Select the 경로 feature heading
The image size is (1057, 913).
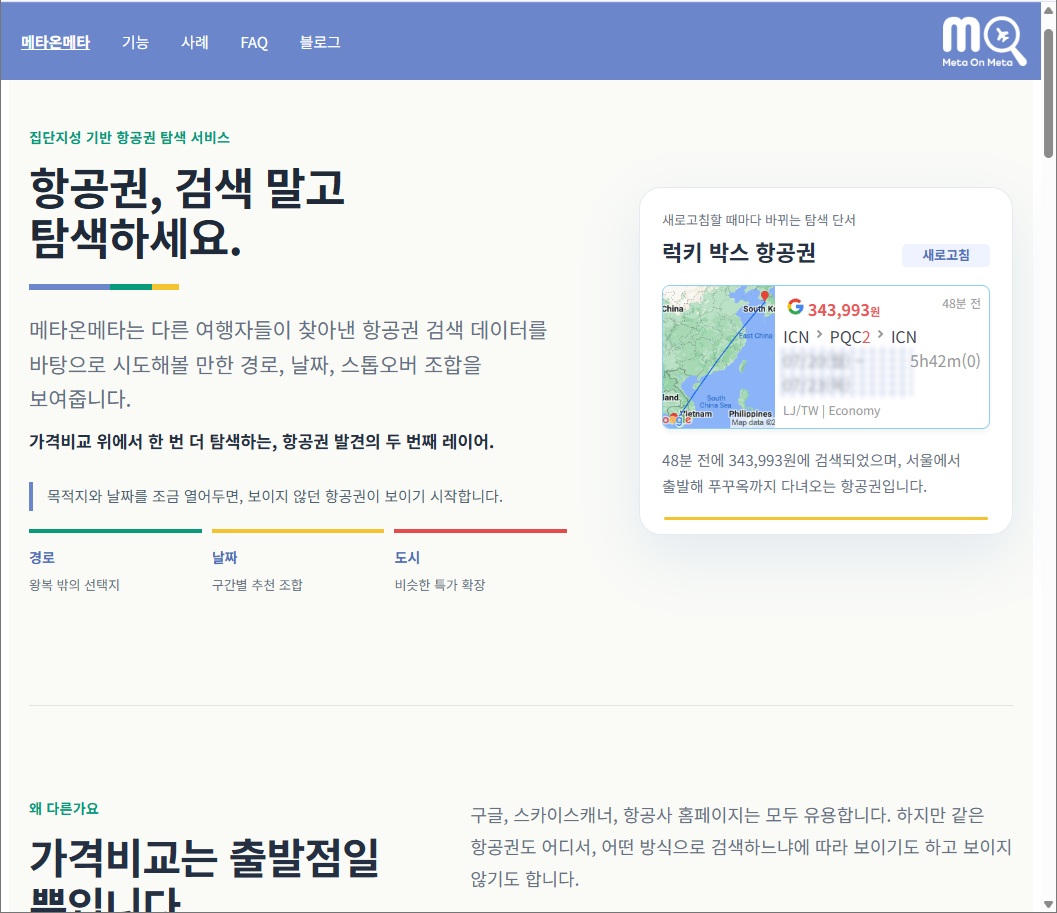click(42, 558)
